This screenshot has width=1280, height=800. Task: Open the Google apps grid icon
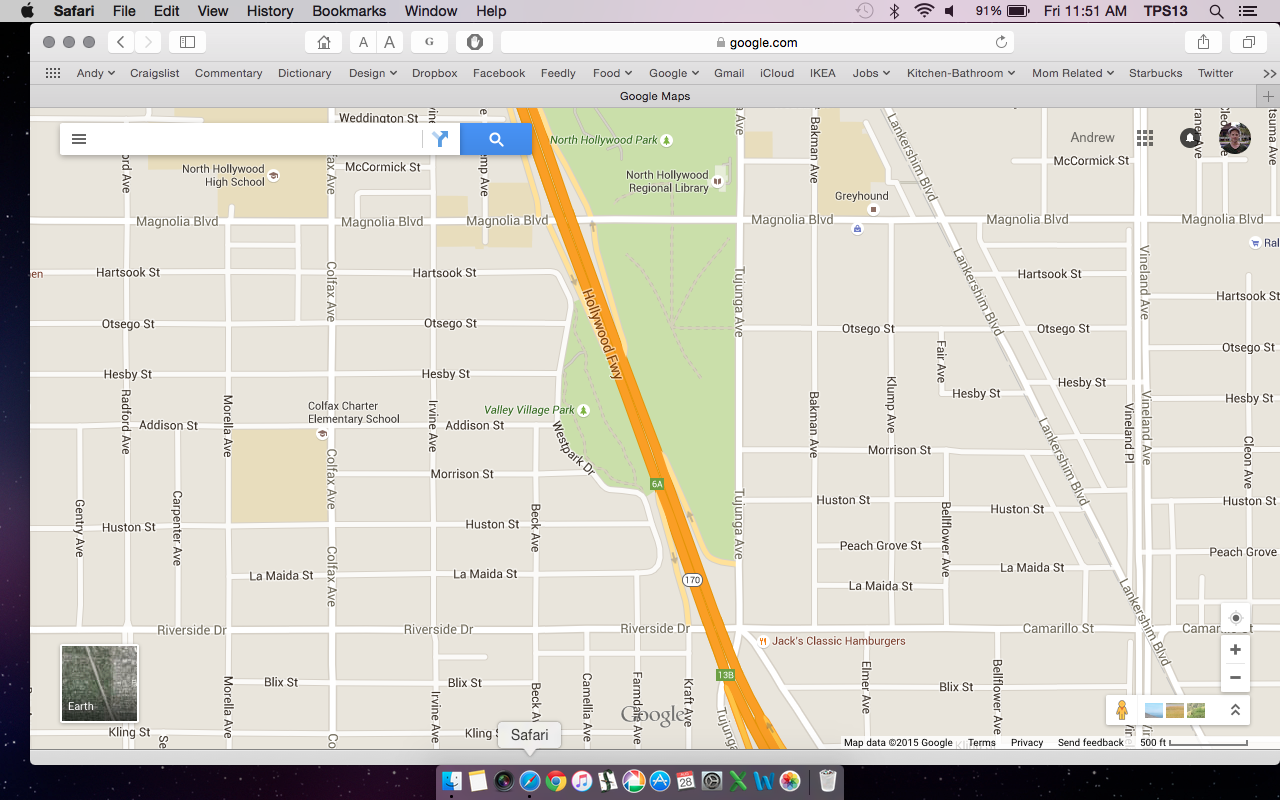click(1145, 138)
